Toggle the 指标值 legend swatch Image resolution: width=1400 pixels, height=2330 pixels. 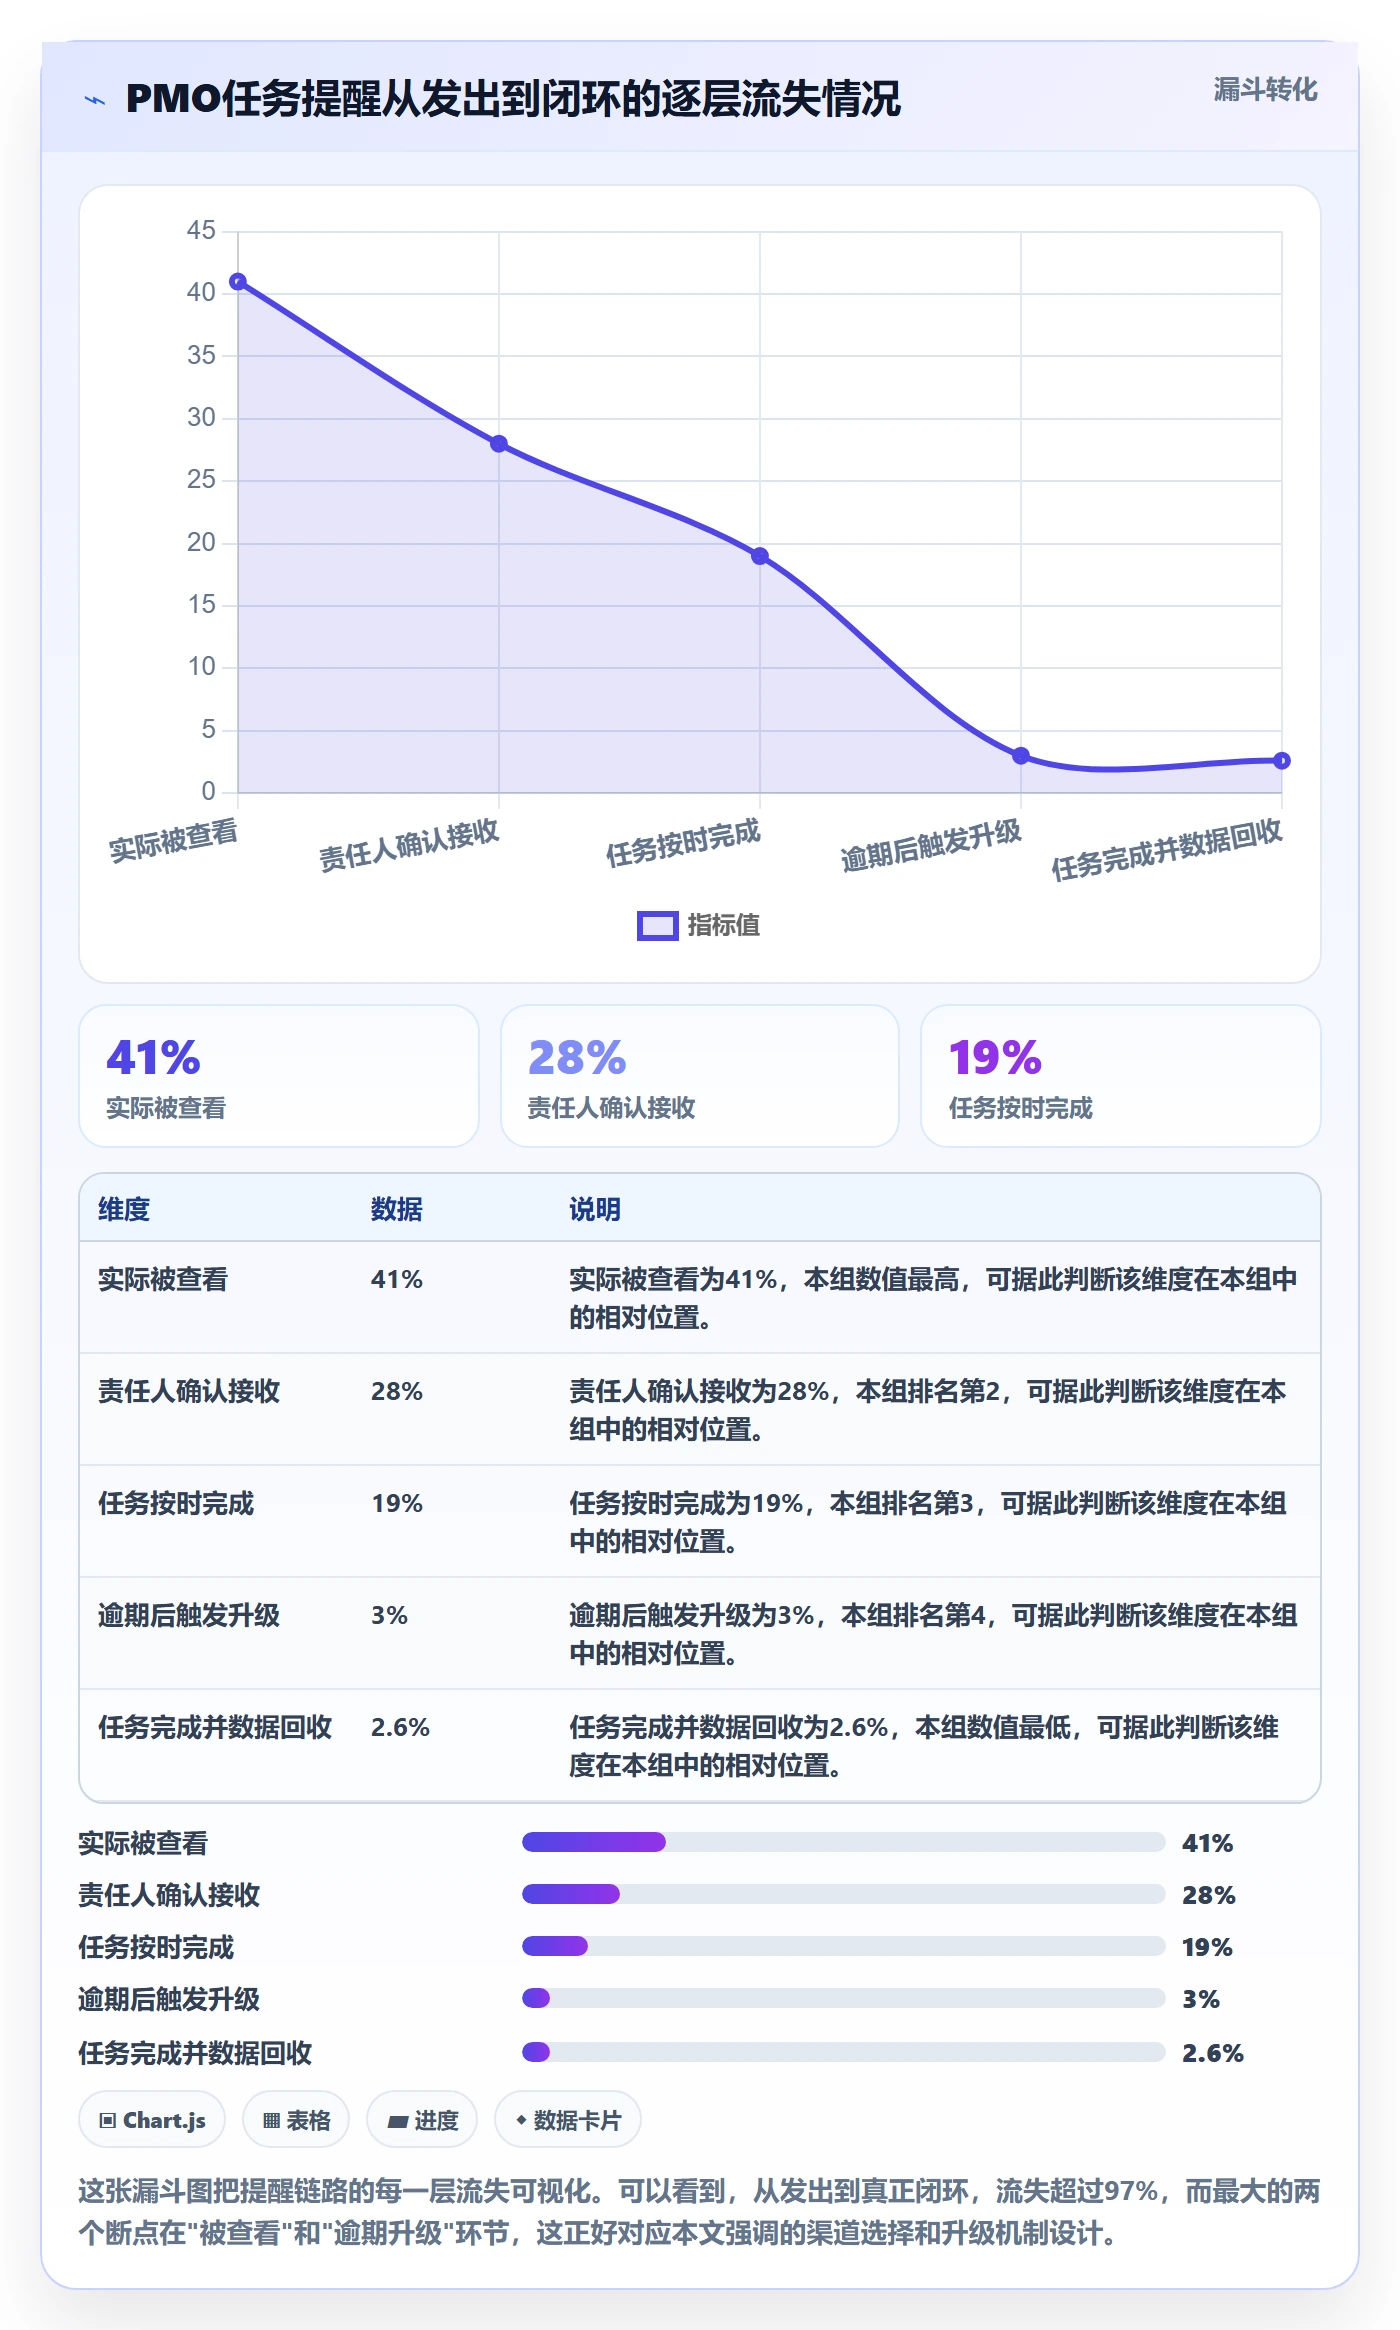[658, 926]
